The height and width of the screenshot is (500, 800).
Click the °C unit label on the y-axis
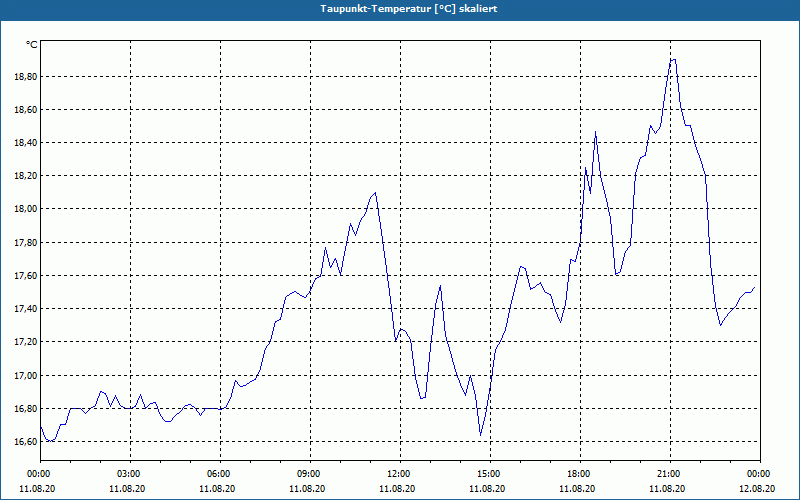click(32, 45)
